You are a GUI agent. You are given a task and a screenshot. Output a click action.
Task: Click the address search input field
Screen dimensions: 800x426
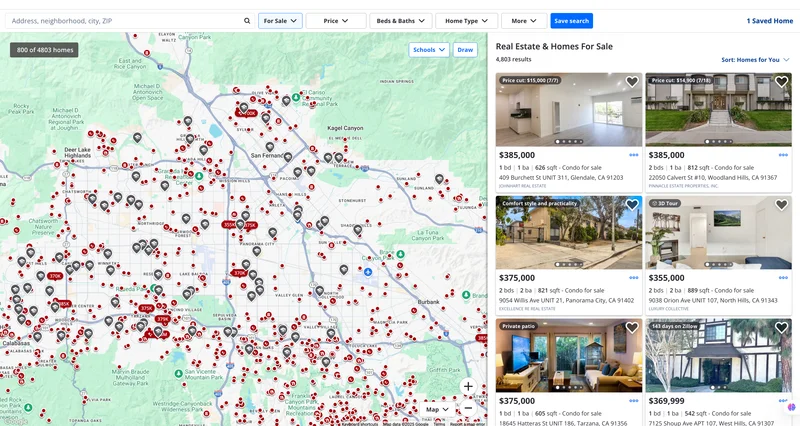coord(120,20)
